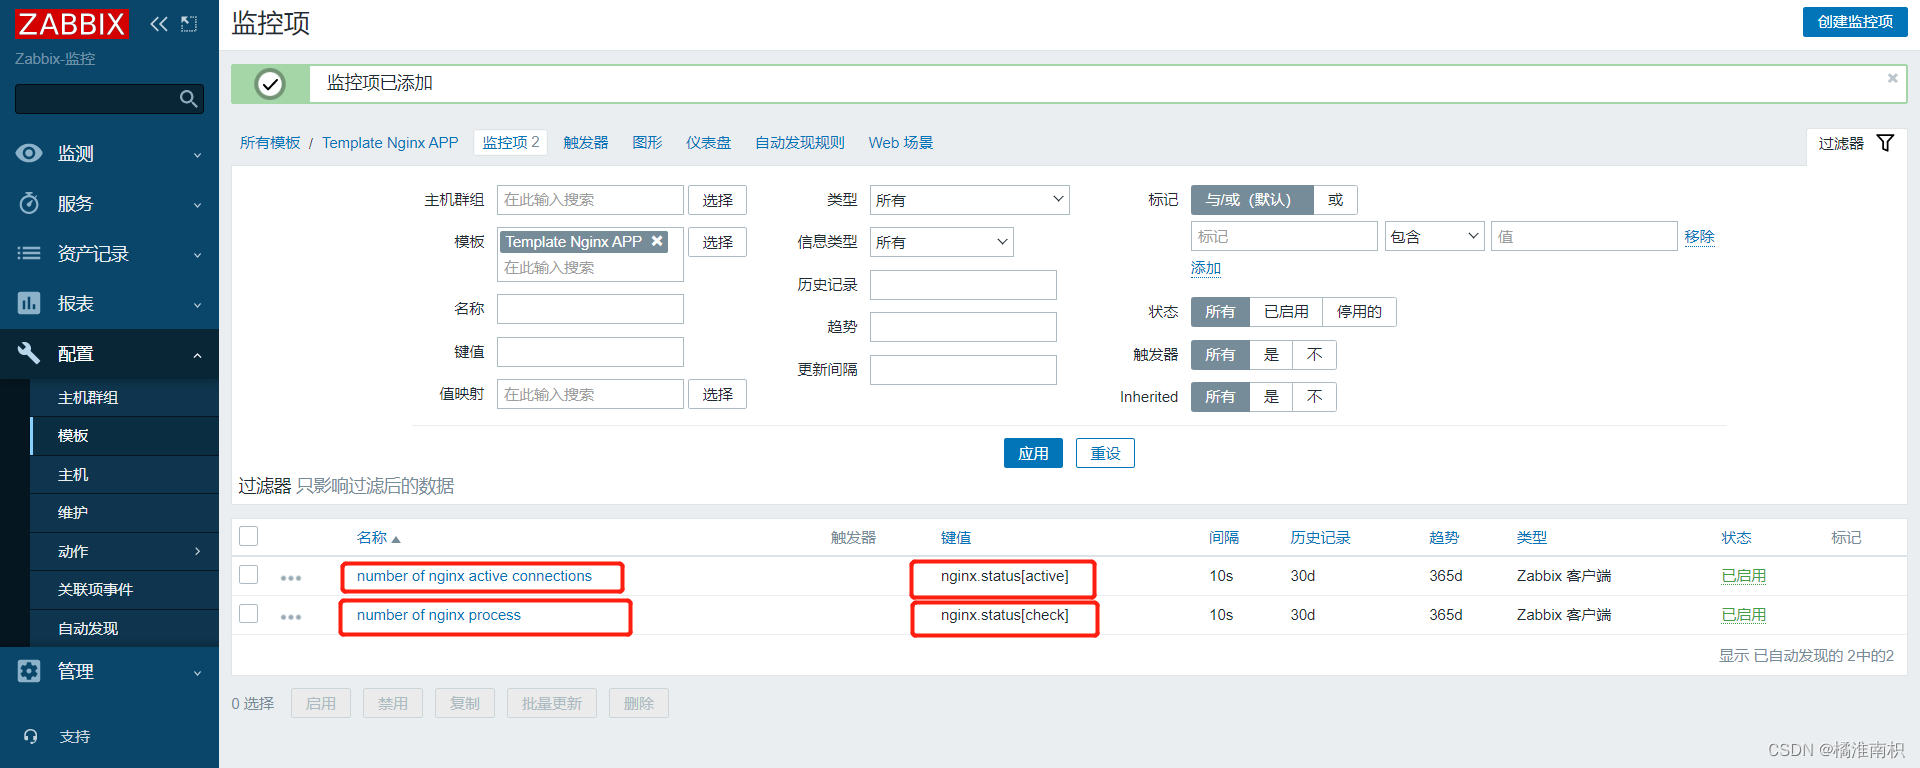This screenshot has height=768, width=1920.
Task: Toggle sidebar auto-hide icon
Action: 189,24
